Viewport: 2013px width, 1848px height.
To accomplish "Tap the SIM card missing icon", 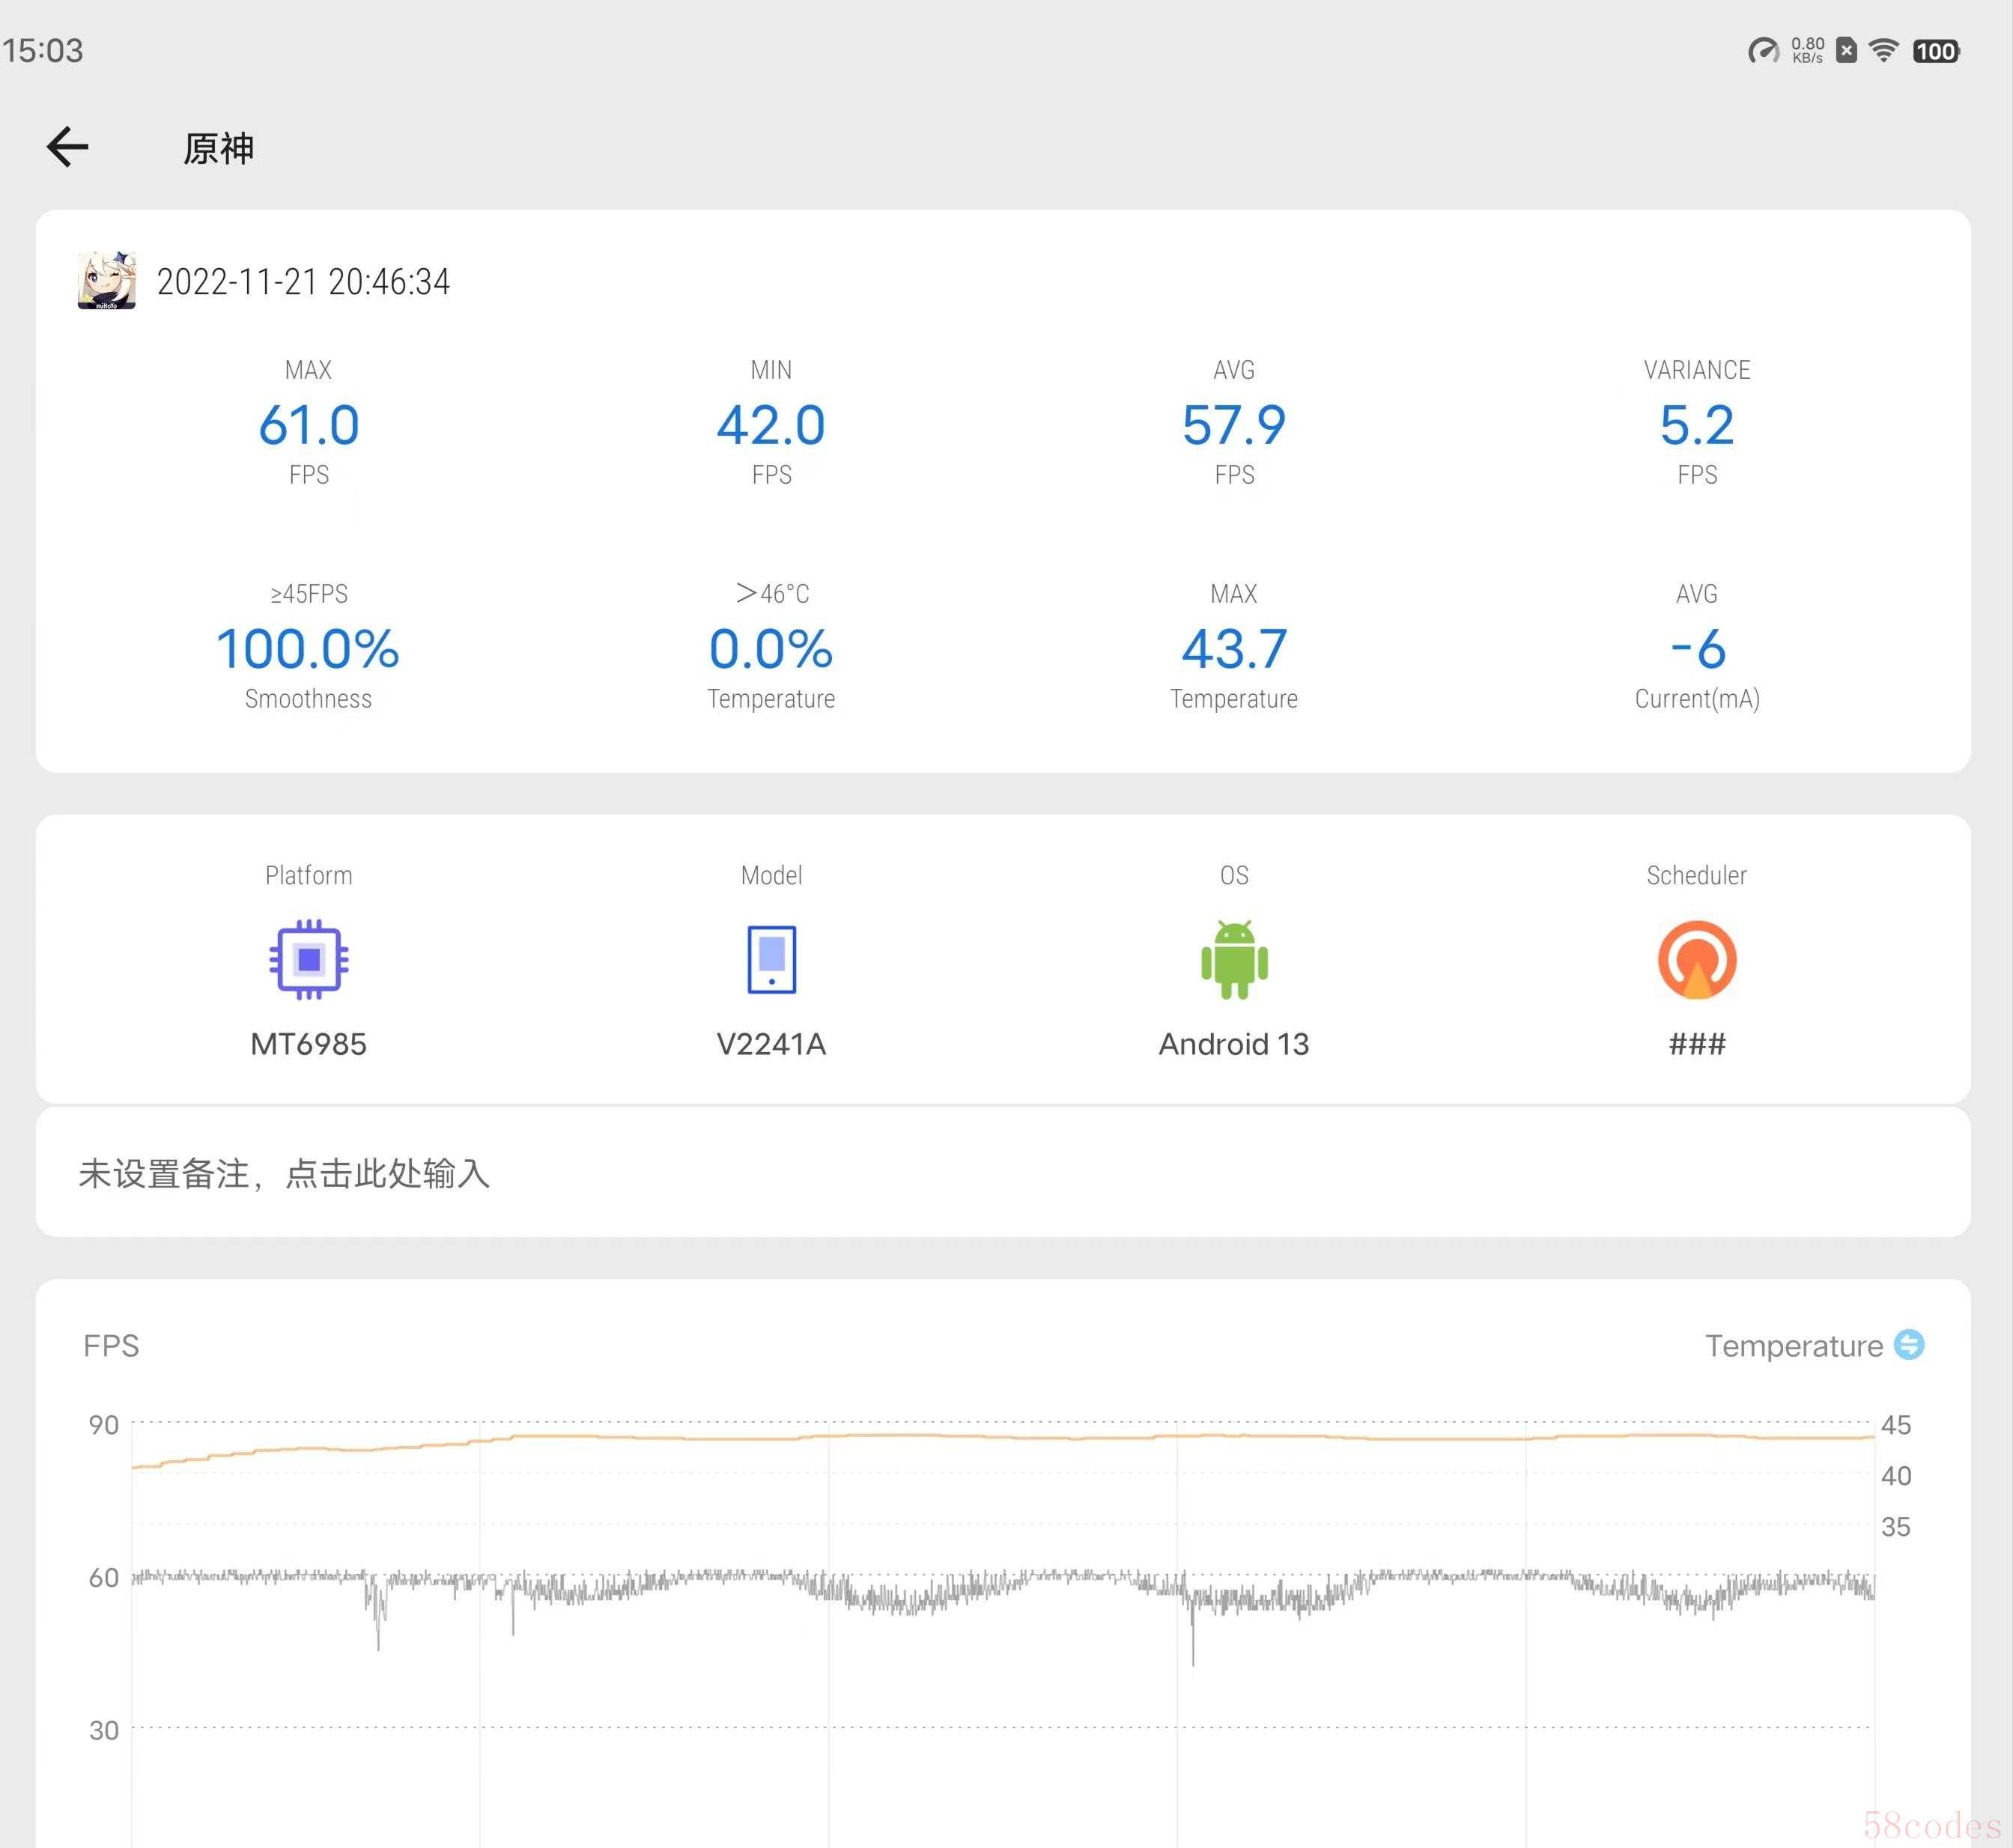I will click(x=1846, y=50).
